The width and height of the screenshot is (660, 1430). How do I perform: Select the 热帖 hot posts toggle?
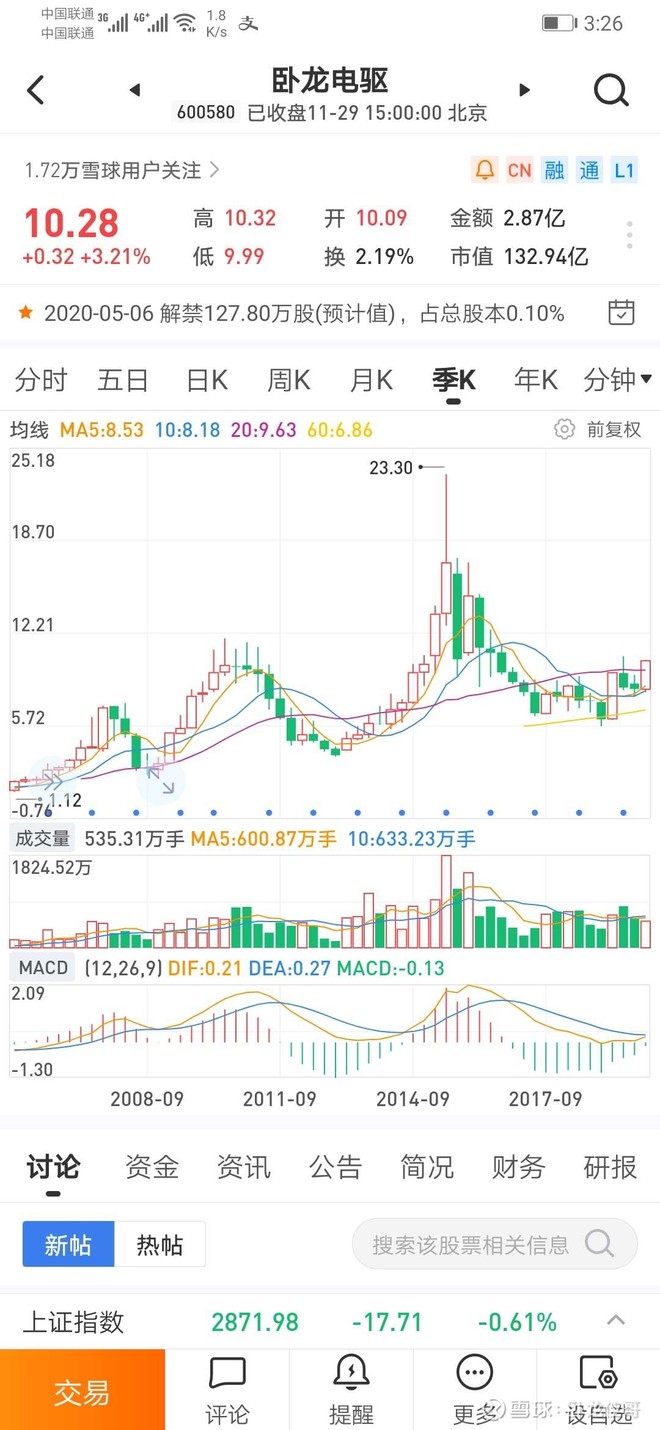click(160, 1244)
